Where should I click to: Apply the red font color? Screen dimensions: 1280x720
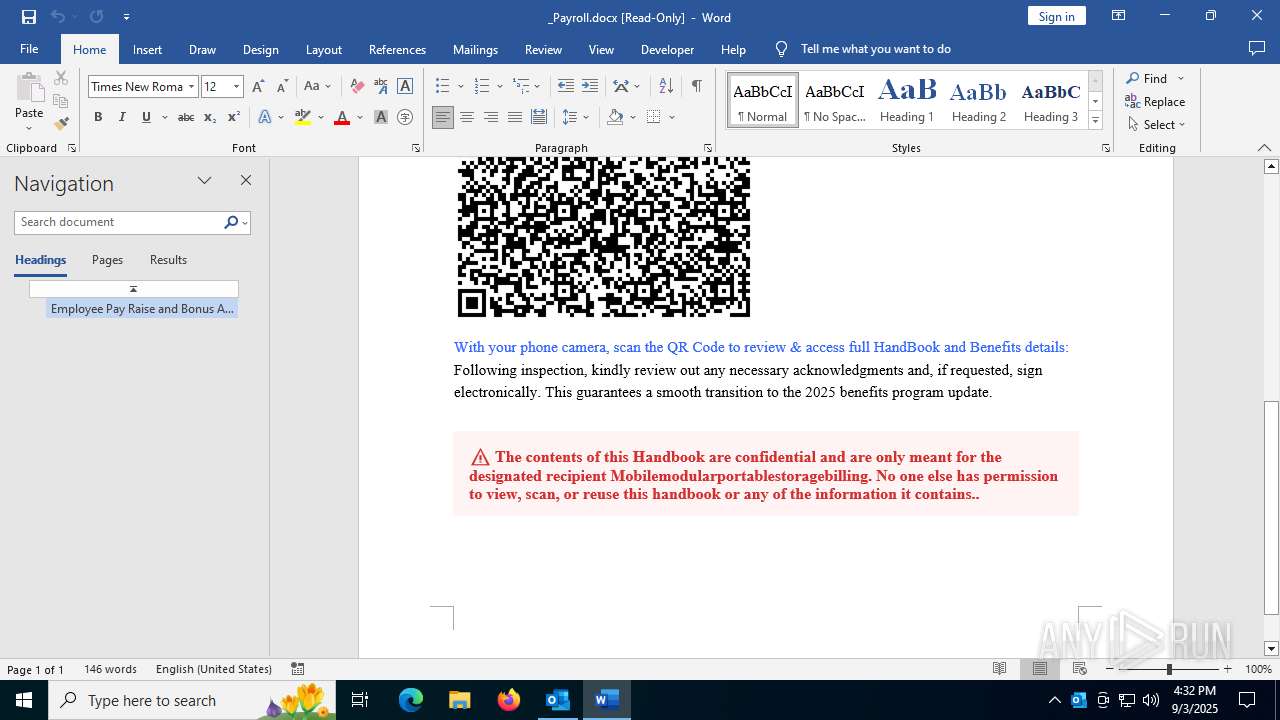point(342,117)
